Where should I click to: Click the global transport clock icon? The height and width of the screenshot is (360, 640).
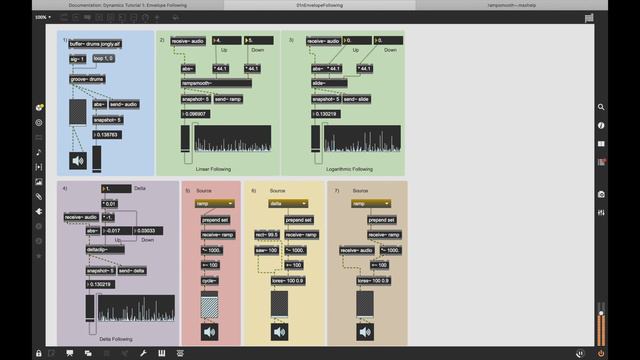580,353
